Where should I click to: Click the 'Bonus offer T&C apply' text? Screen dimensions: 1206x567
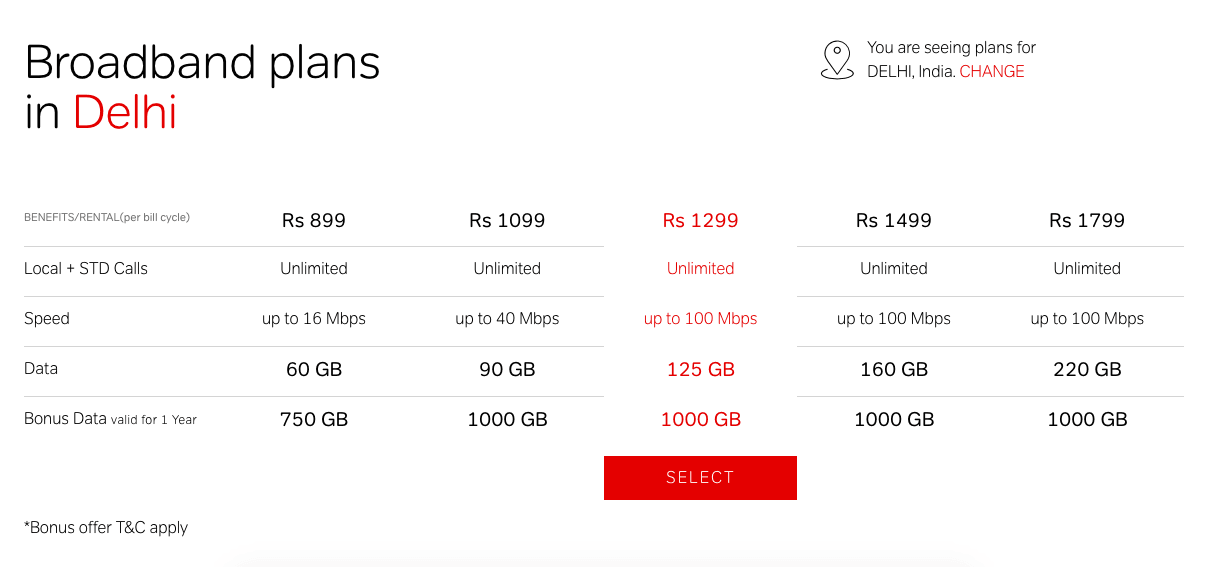click(106, 527)
